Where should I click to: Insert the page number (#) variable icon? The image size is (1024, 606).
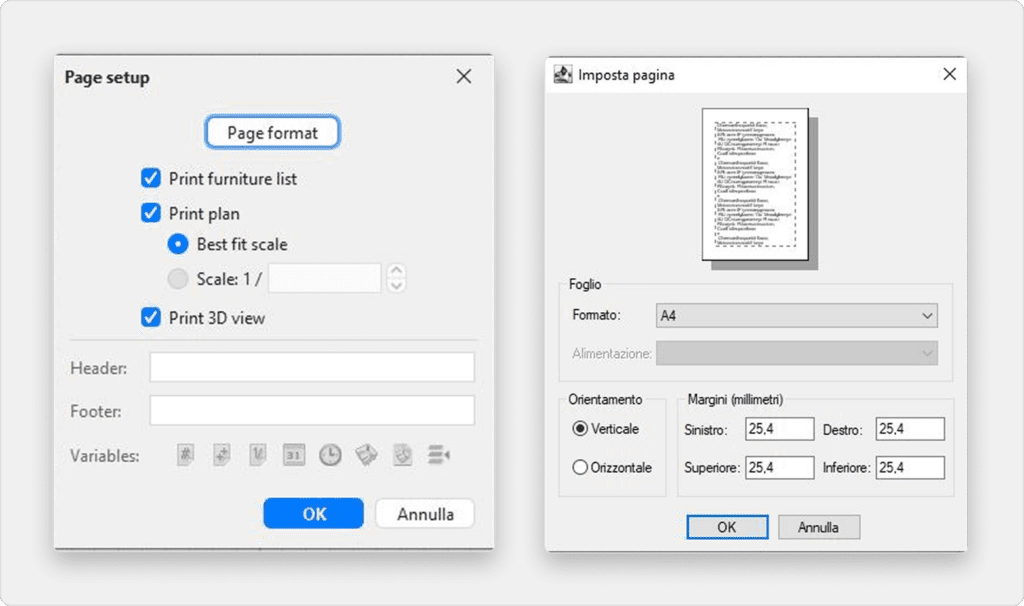click(185, 455)
